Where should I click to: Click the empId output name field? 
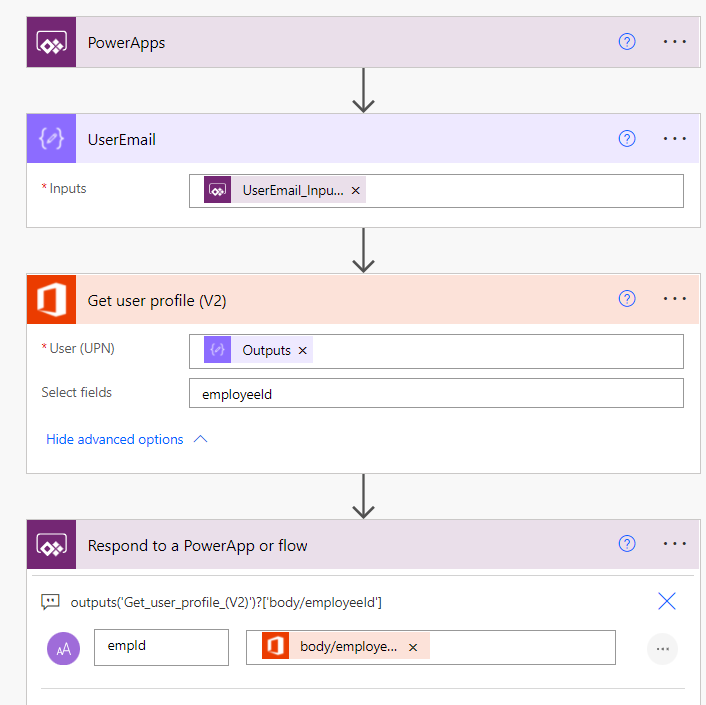(x=161, y=647)
